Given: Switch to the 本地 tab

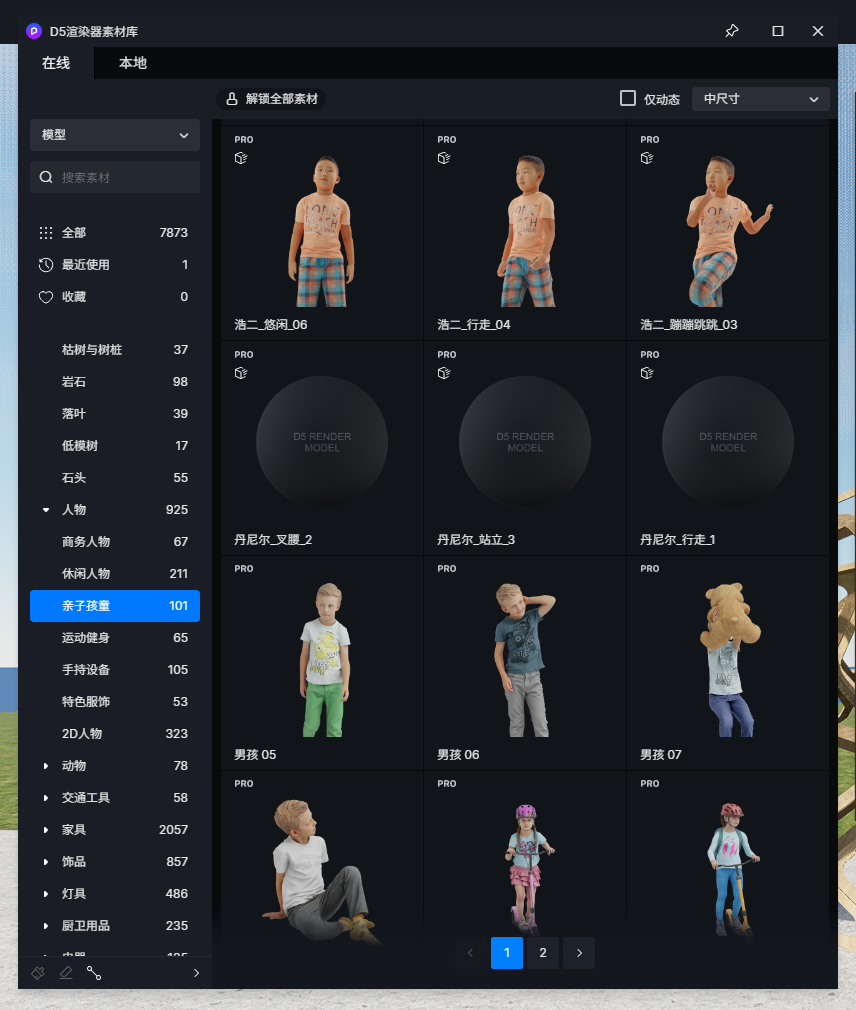Looking at the screenshot, I should (133, 63).
